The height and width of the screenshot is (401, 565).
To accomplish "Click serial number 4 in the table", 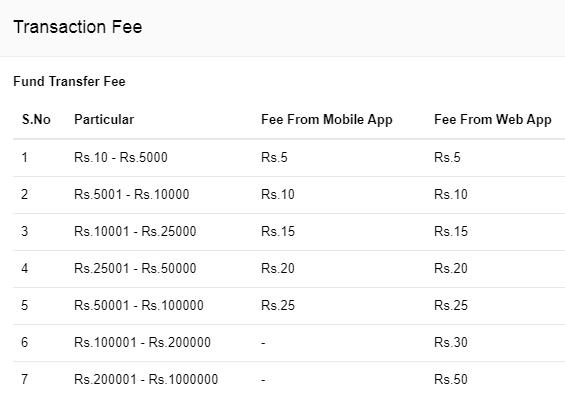I will [x=25, y=268].
